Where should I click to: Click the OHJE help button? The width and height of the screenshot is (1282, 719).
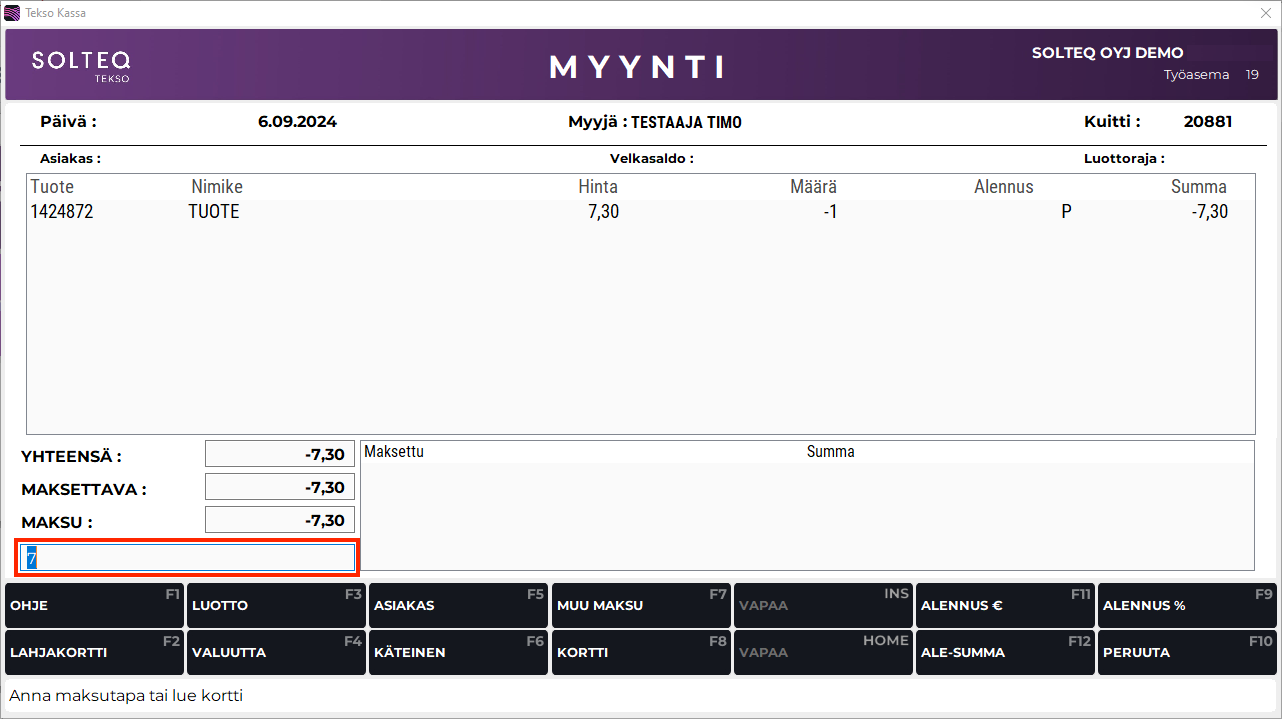(x=94, y=606)
